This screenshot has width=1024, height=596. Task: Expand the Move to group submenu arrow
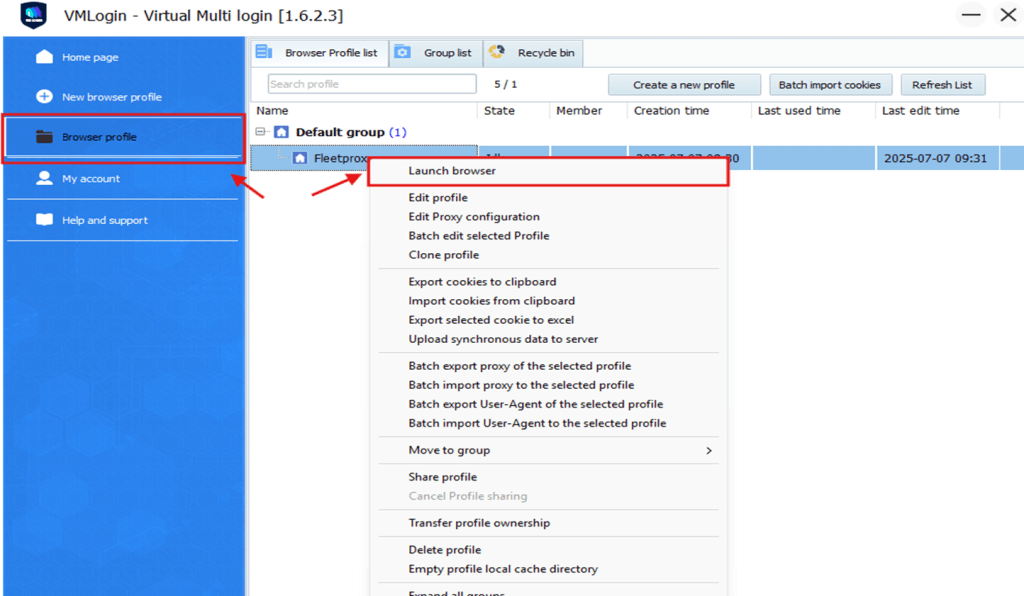click(x=709, y=450)
